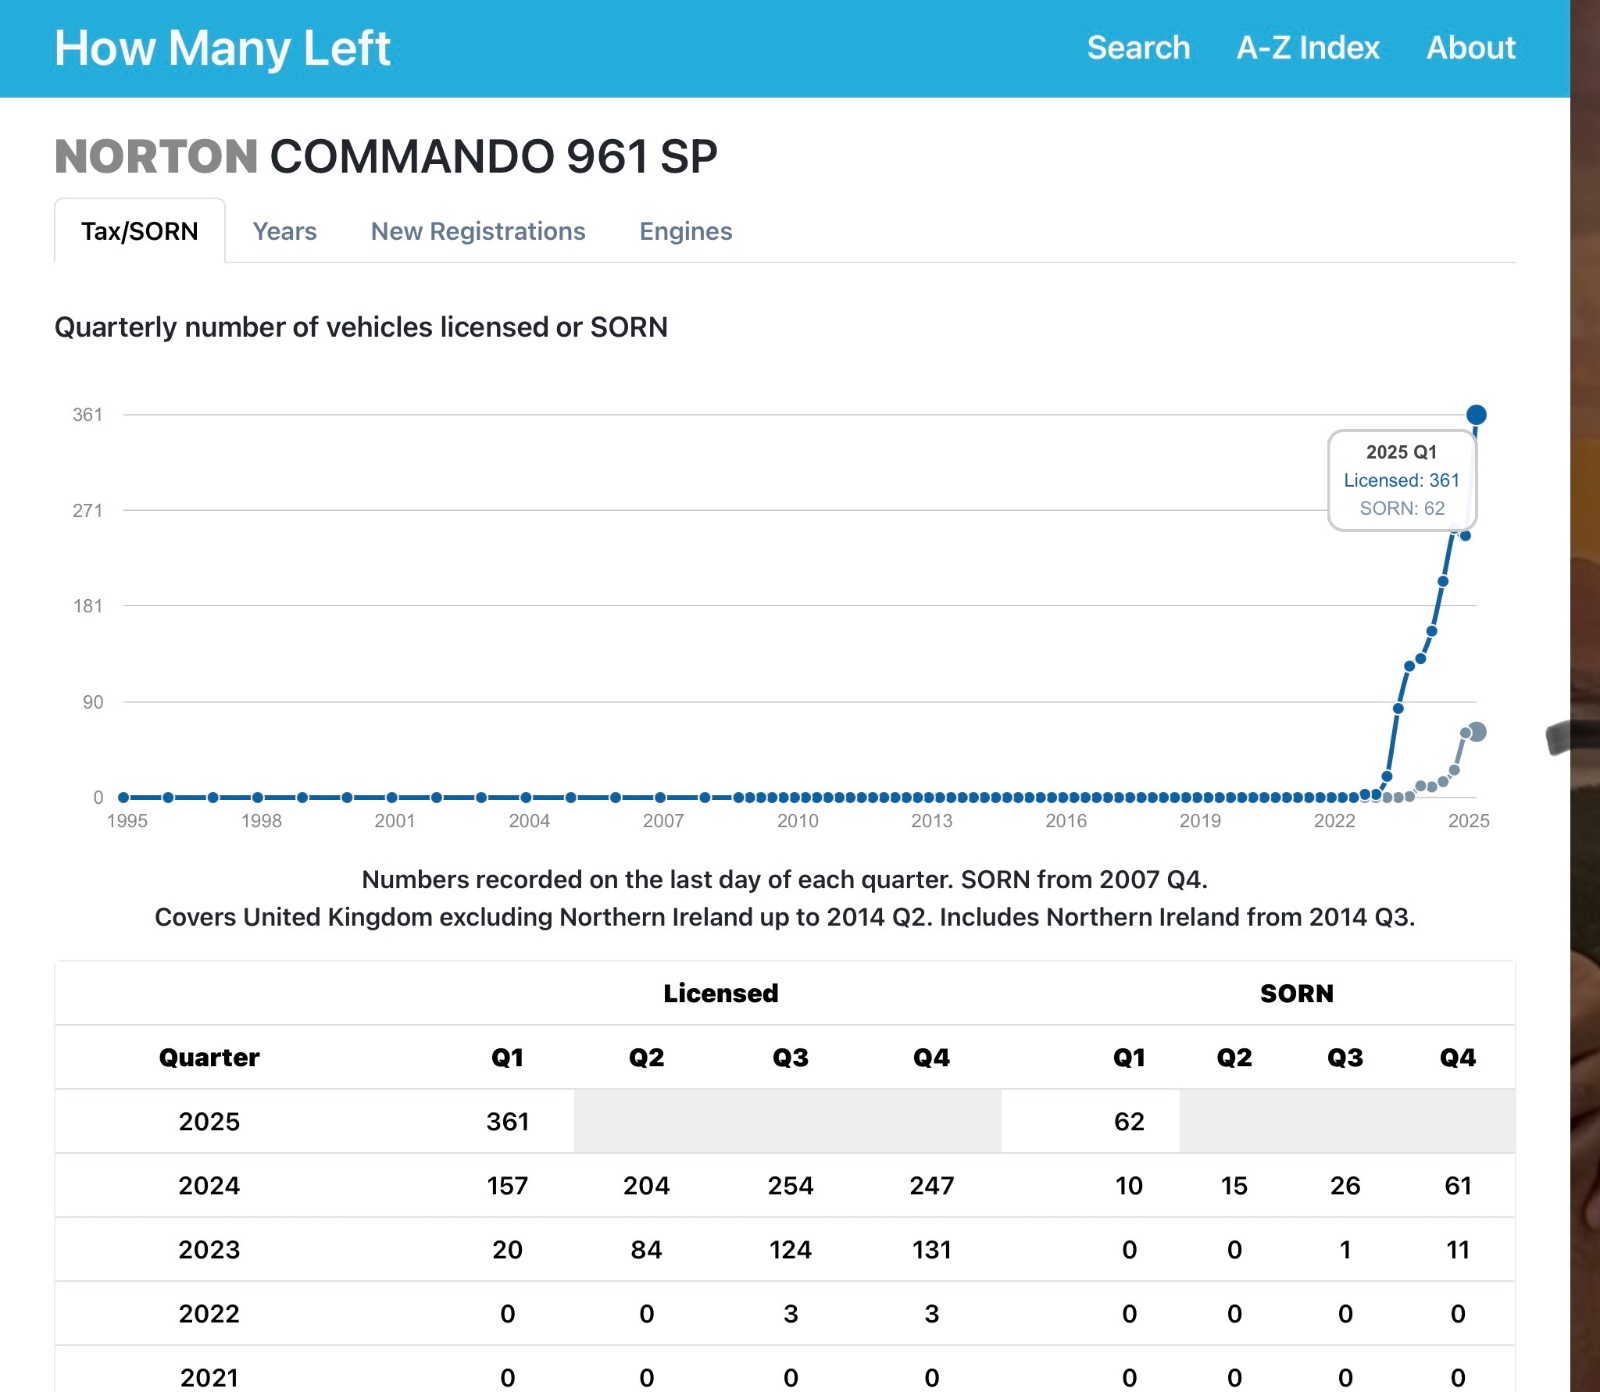Click the NORTON make heading link

pyautogui.click(x=156, y=157)
